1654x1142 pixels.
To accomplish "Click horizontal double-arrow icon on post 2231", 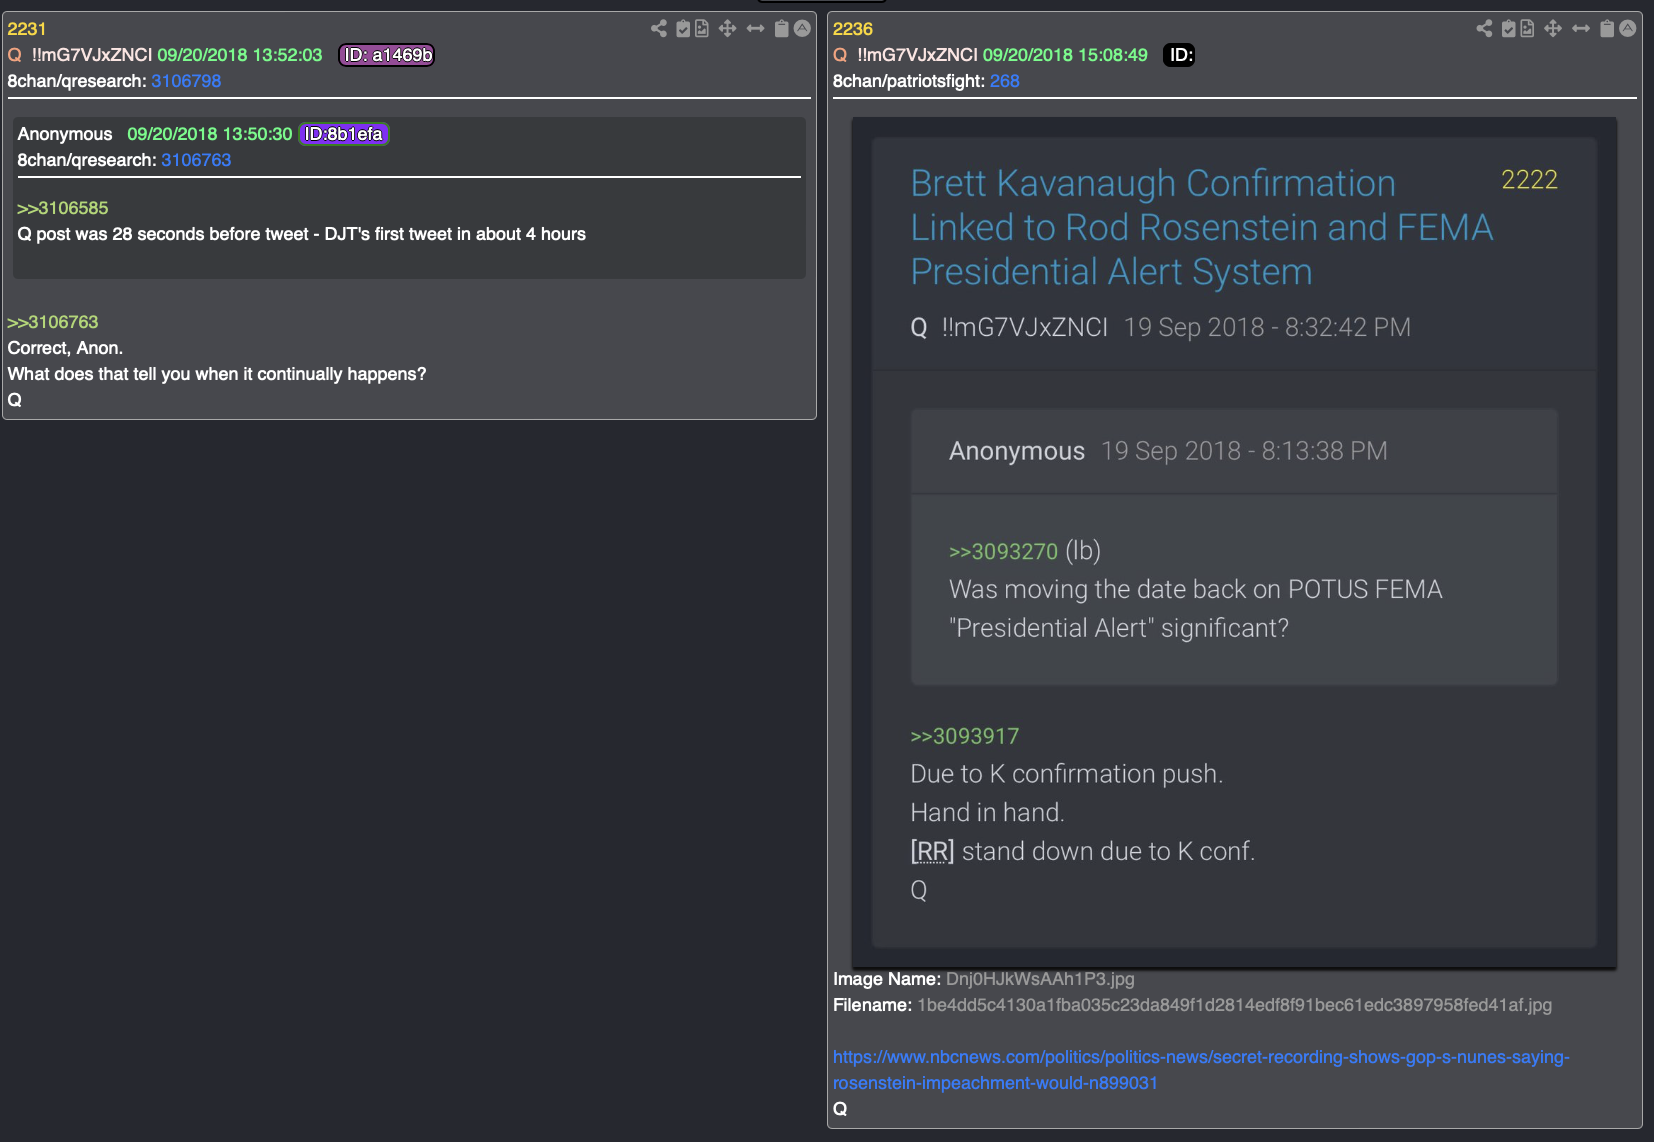I will point(755,29).
